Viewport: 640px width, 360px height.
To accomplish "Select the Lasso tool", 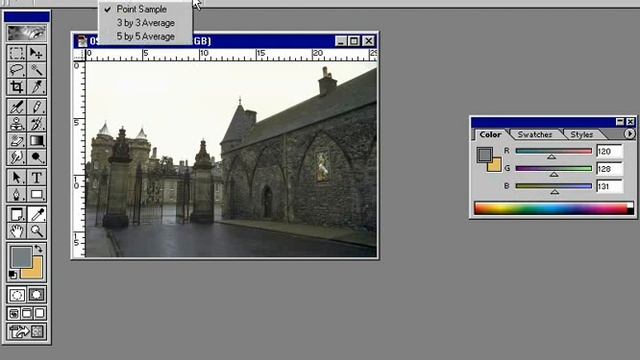I will pos(17,70).
